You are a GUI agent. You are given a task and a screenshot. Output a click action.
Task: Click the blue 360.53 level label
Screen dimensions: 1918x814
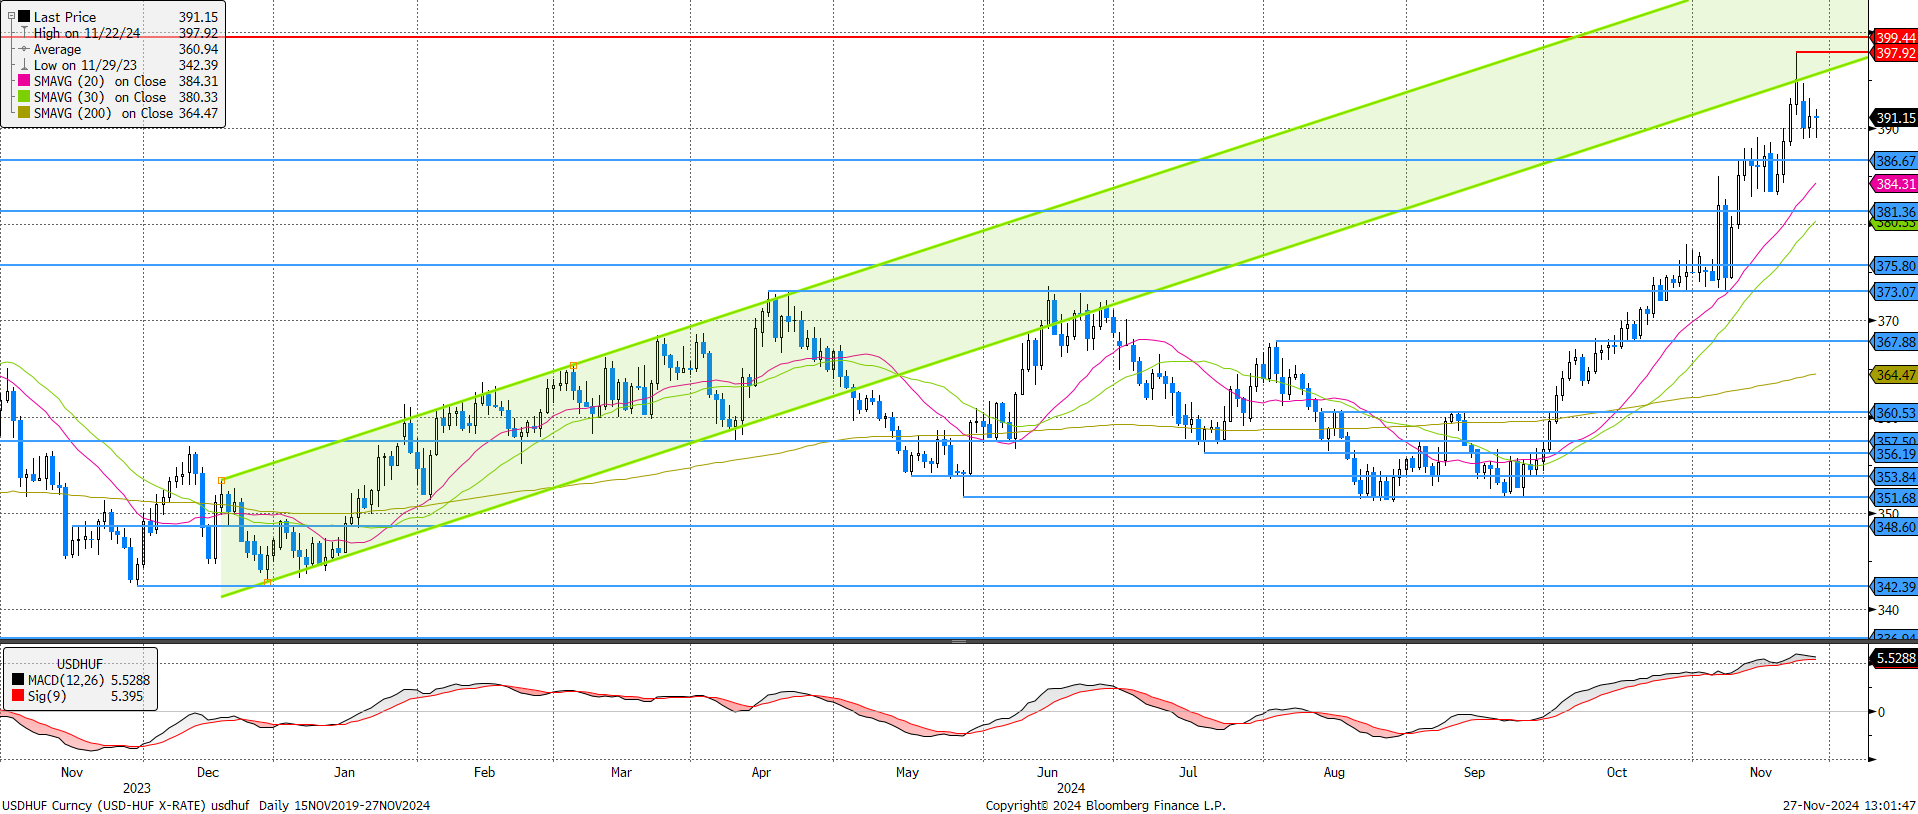(x=1894, y=413)
